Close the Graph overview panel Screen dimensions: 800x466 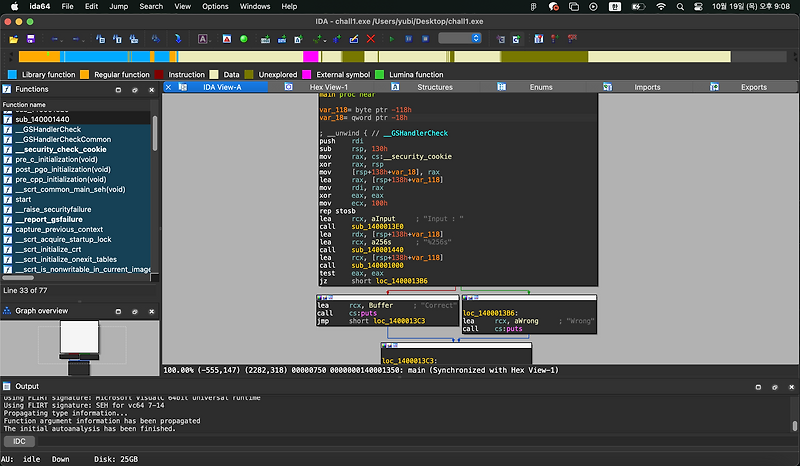(x=150, y=311)
